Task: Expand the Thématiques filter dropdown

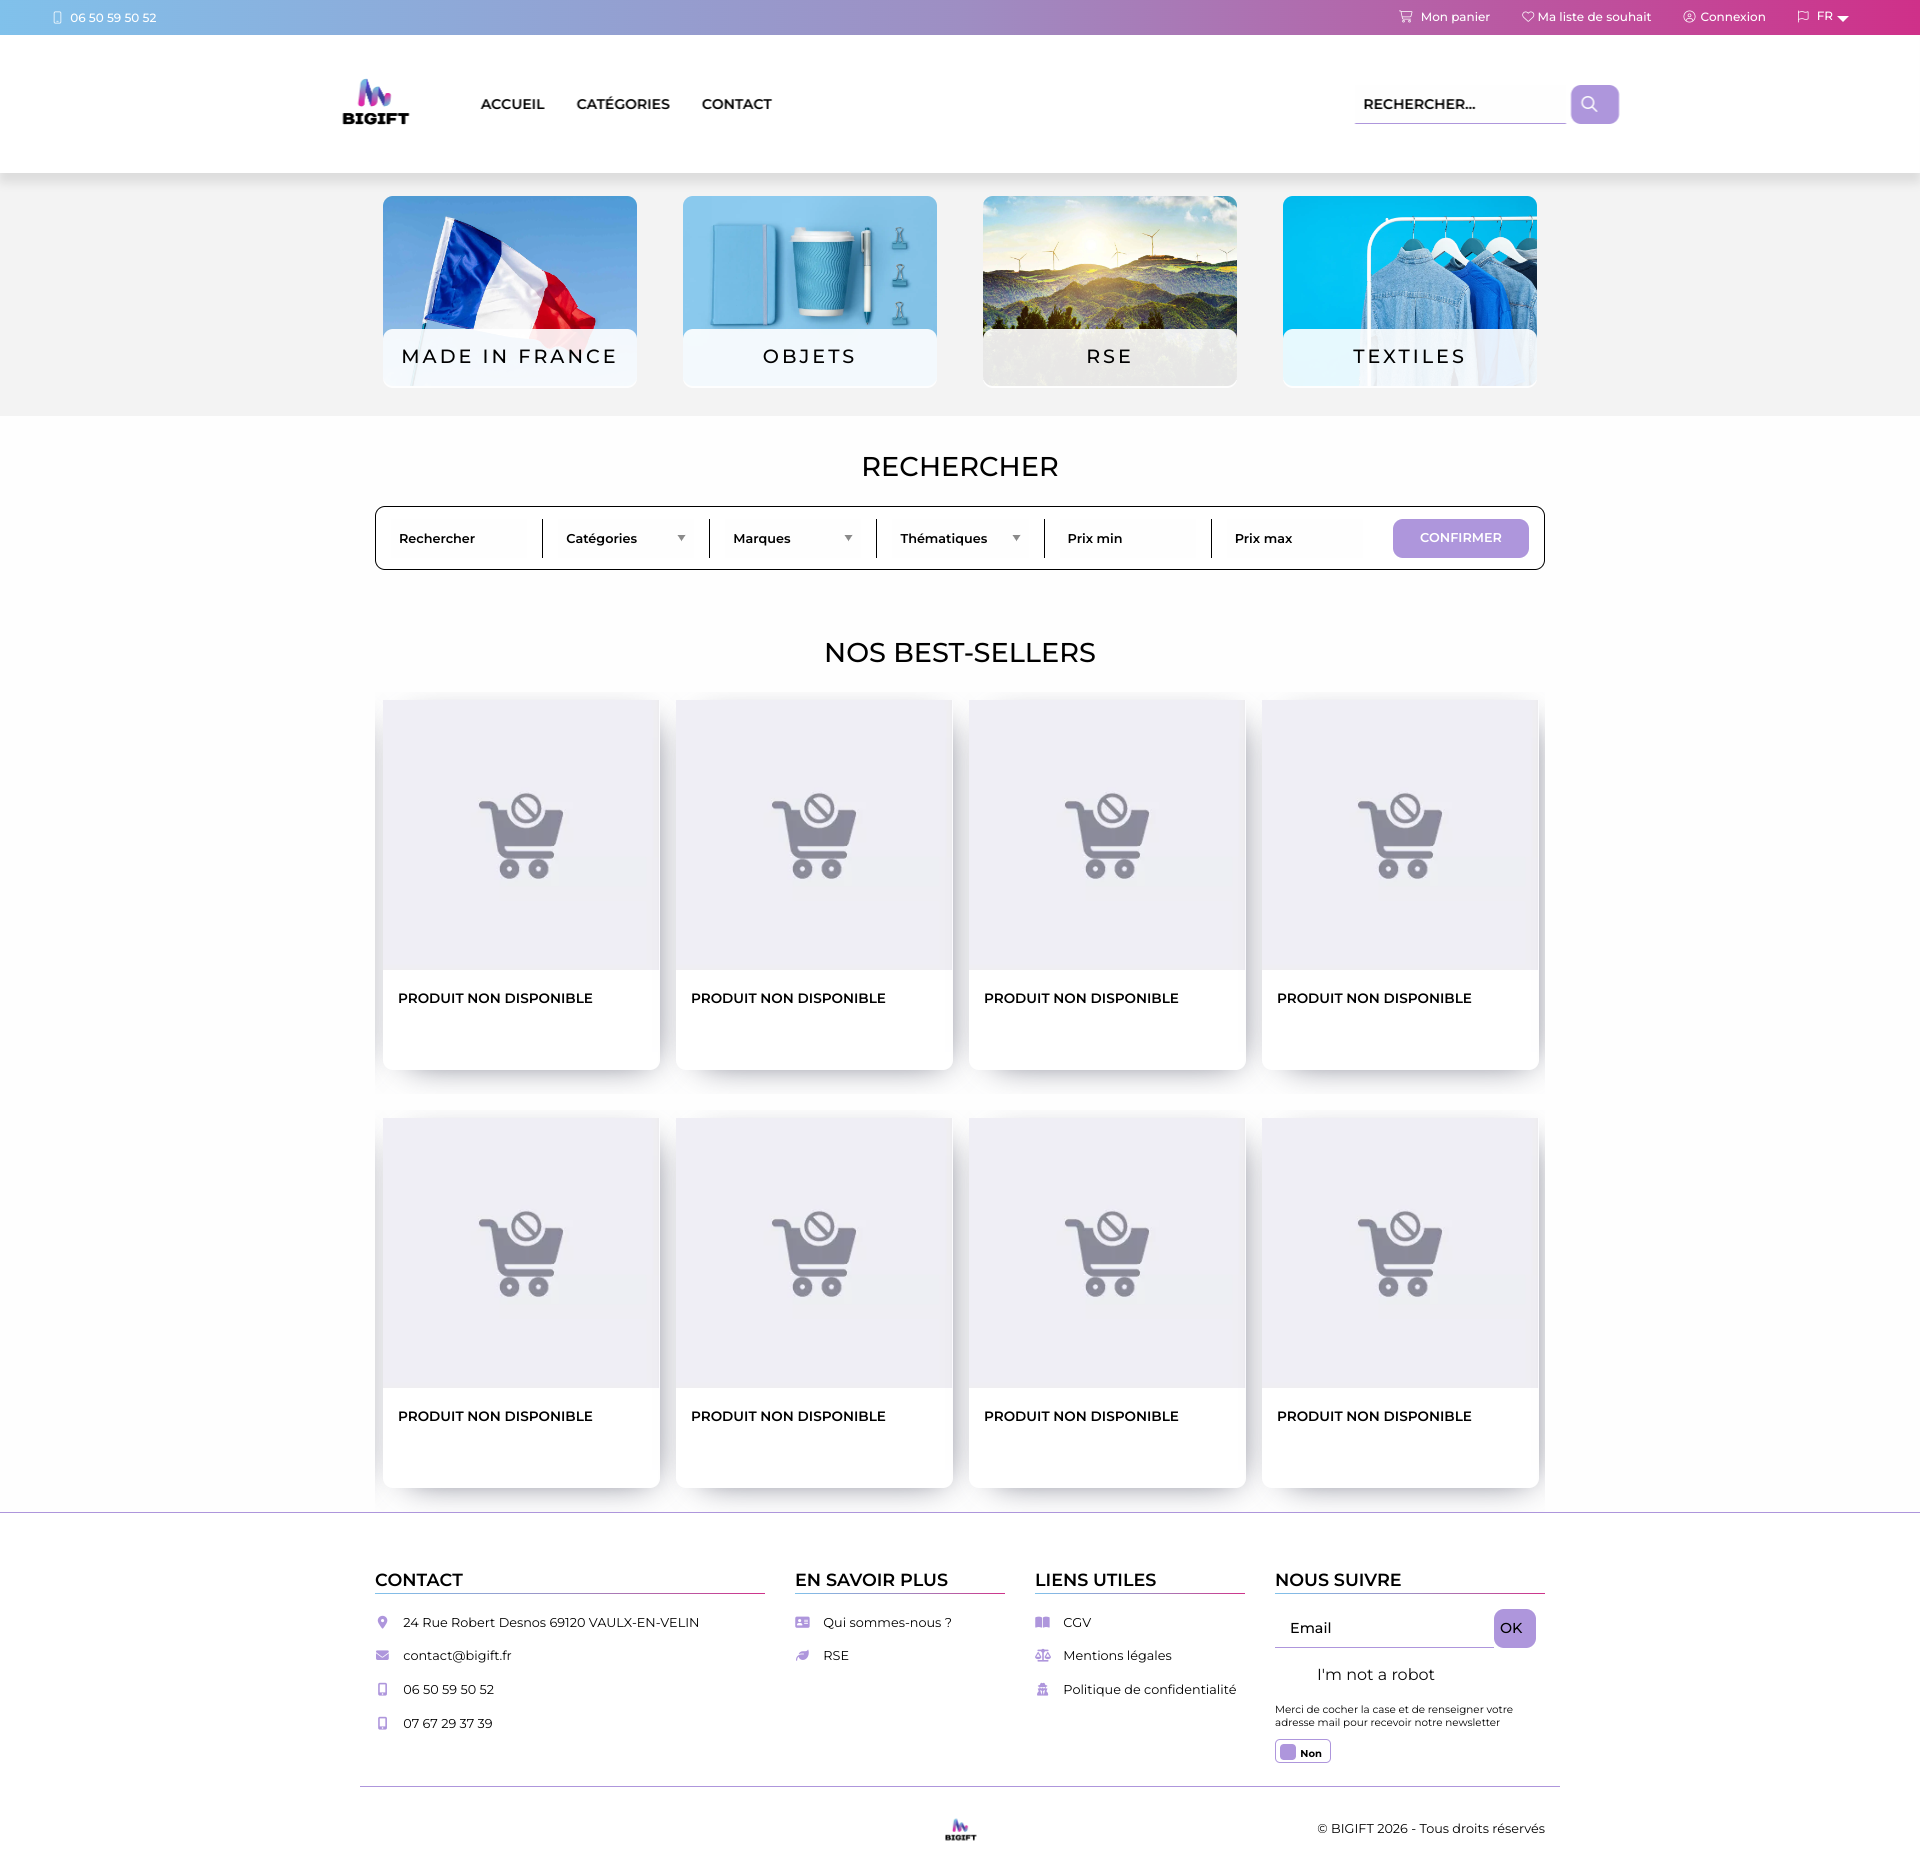Action: (960, 538)
